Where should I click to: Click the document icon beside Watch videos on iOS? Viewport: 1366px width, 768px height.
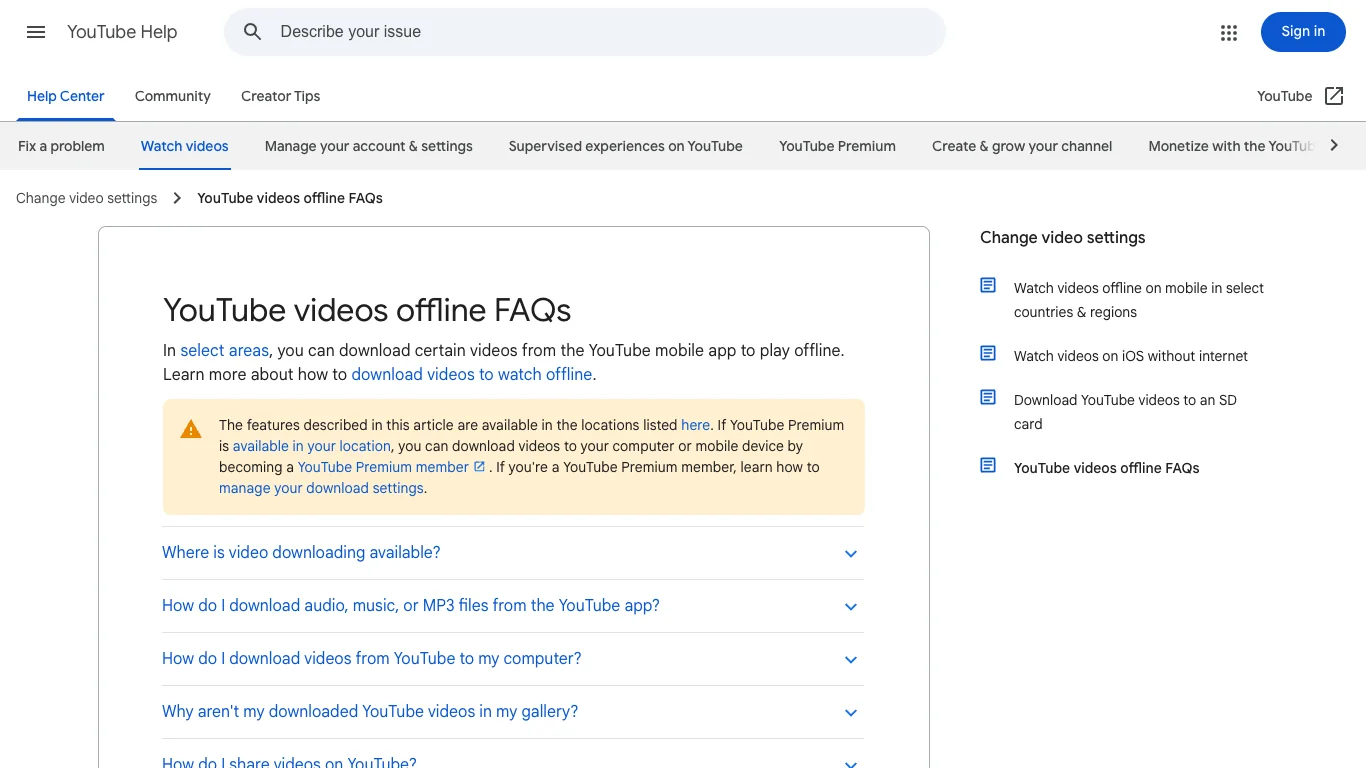(x=988, y=354)
